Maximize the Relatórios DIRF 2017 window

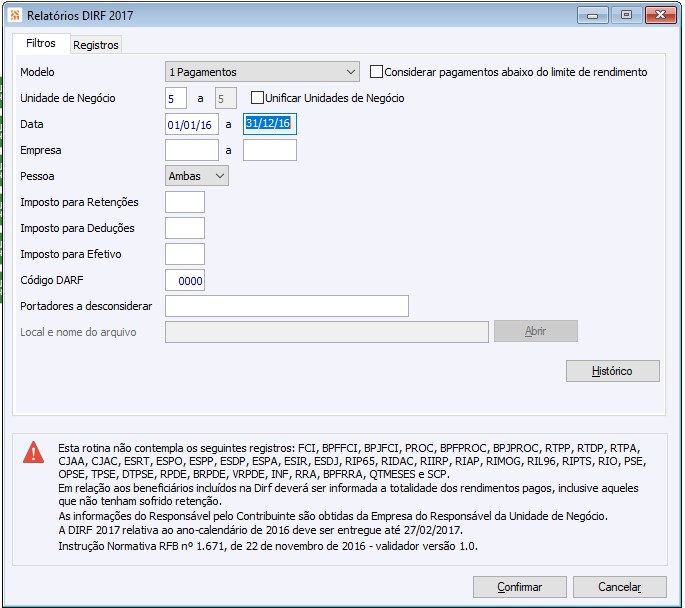pos(626,15)
